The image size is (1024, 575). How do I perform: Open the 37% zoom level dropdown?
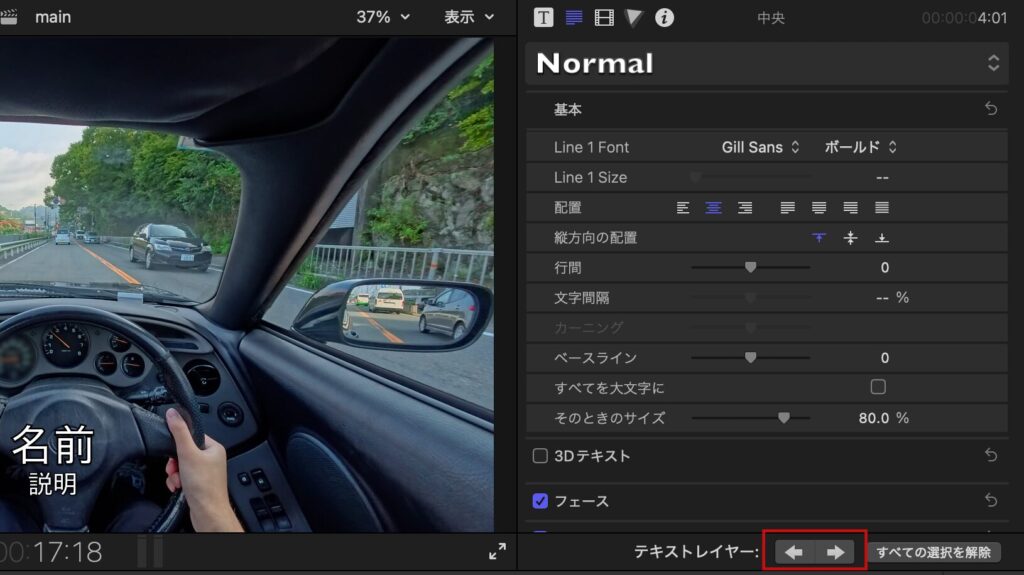[383, 17]
